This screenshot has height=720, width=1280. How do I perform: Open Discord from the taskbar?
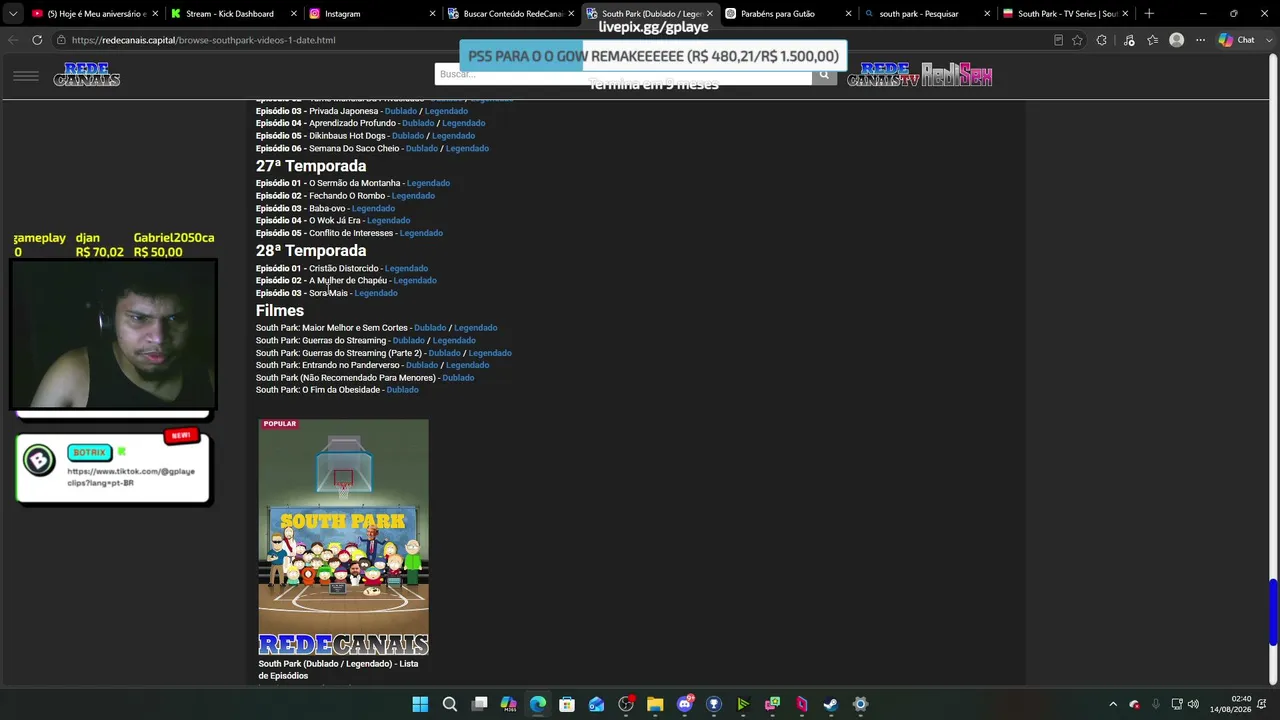coord(685,704)
